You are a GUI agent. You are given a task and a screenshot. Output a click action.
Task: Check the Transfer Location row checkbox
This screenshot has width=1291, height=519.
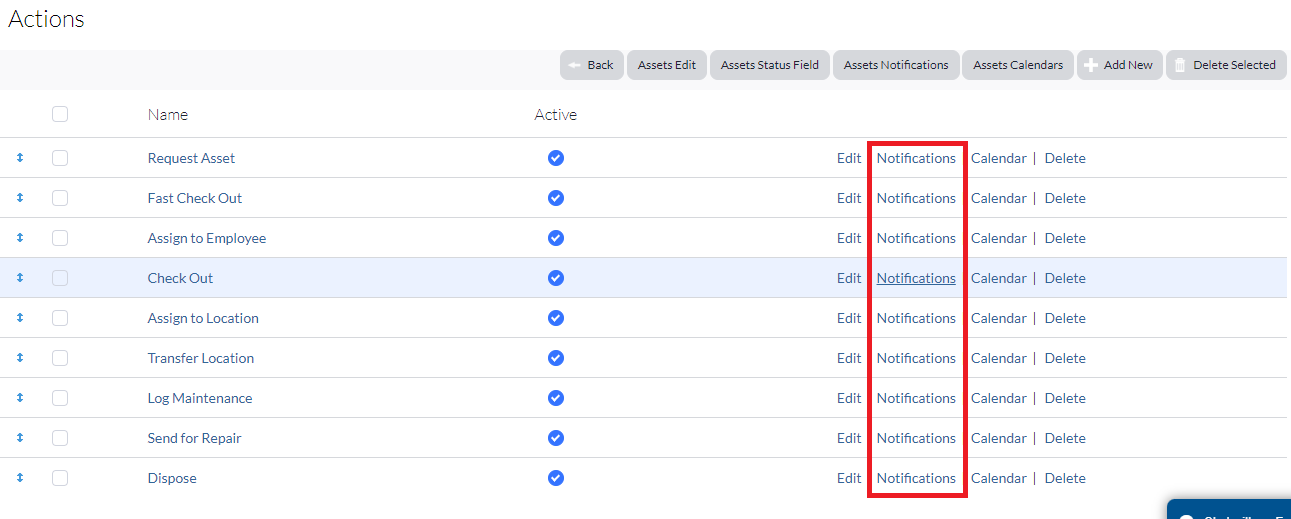(60, 358)
